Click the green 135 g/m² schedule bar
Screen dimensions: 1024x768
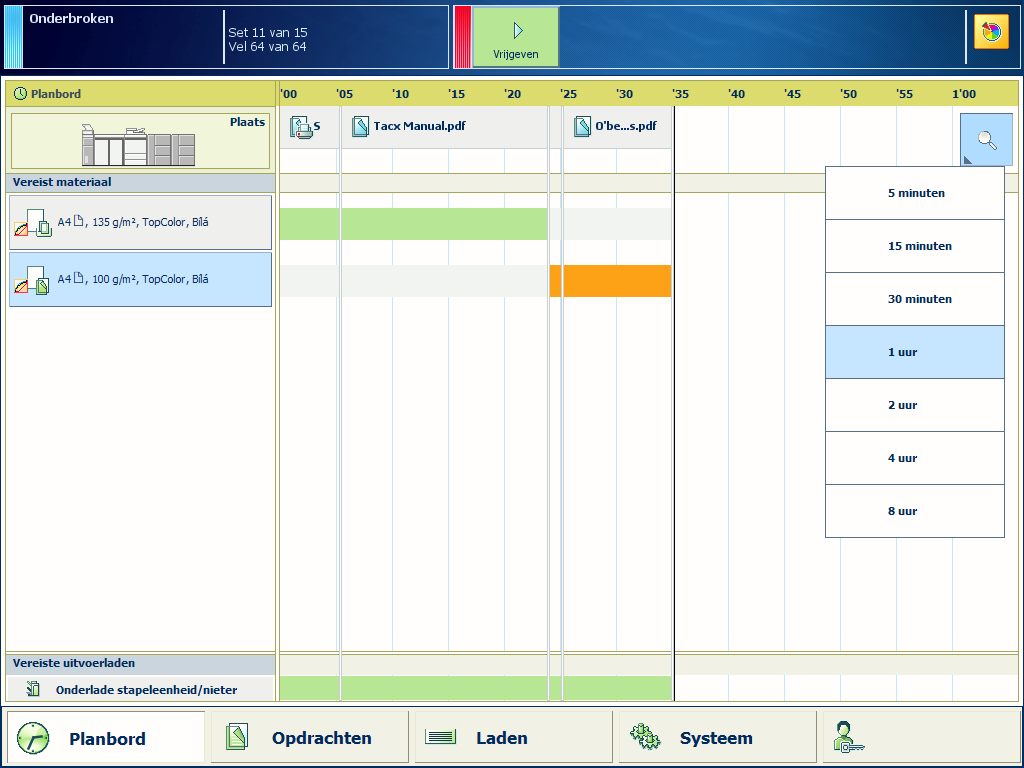coord(413,224)
